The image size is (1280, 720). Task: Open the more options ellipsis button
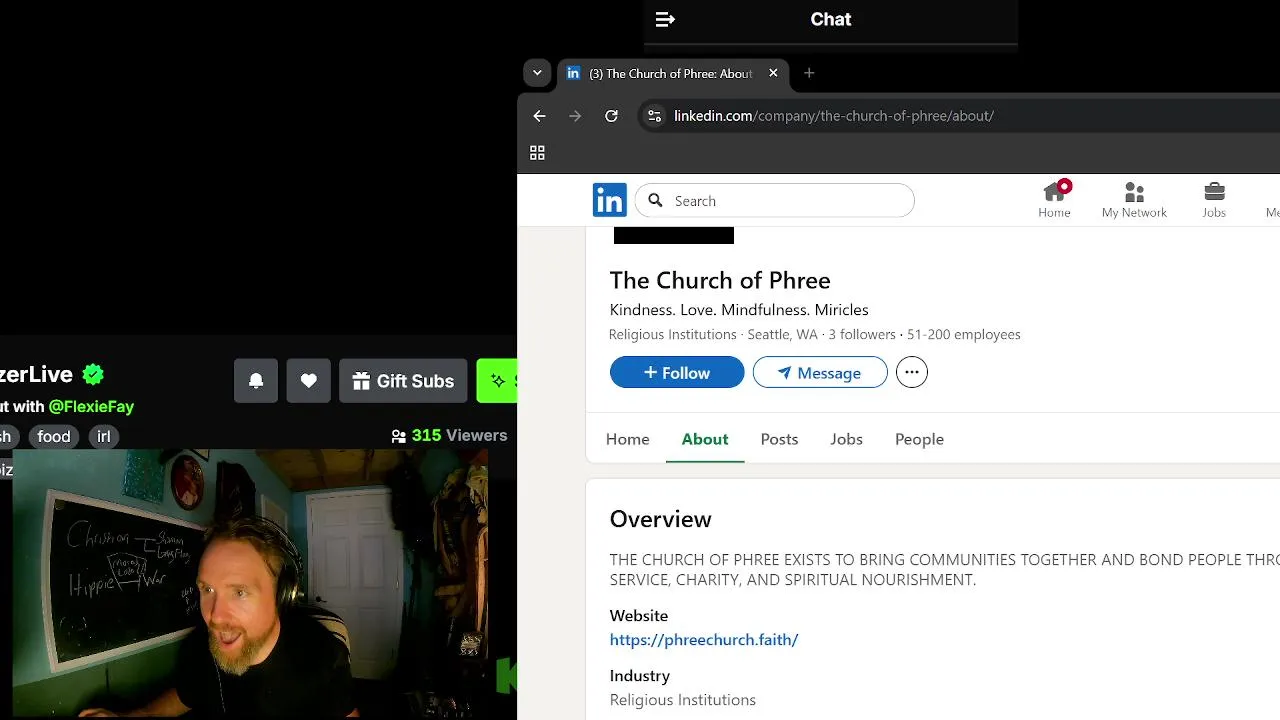(912, 372)
